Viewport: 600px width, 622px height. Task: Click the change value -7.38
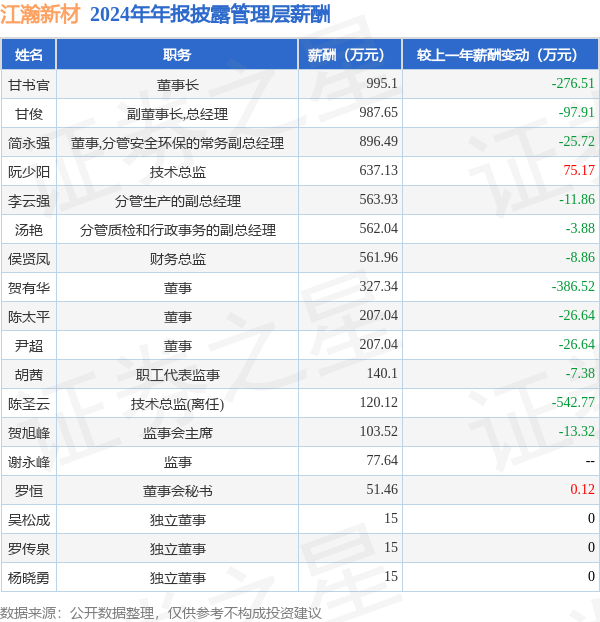[x=580, y=373]
